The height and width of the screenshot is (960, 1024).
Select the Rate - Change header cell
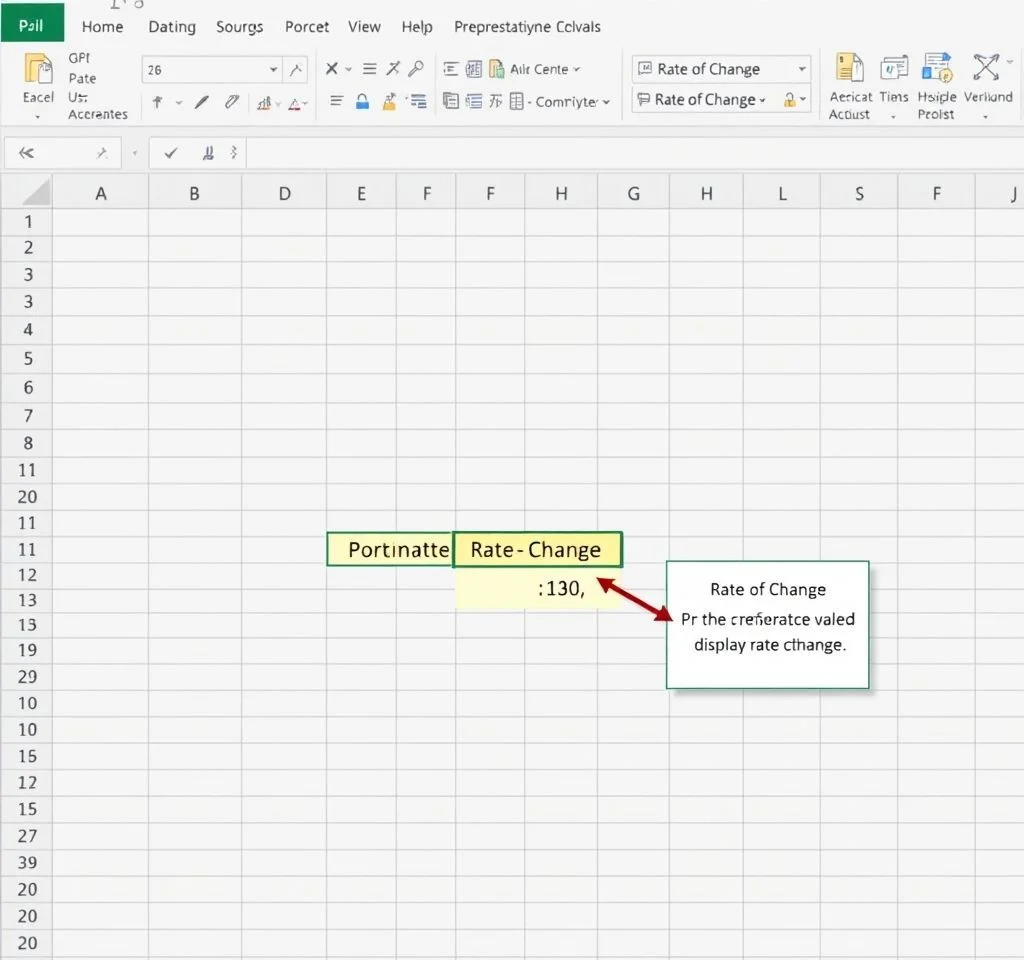(537, 549)
